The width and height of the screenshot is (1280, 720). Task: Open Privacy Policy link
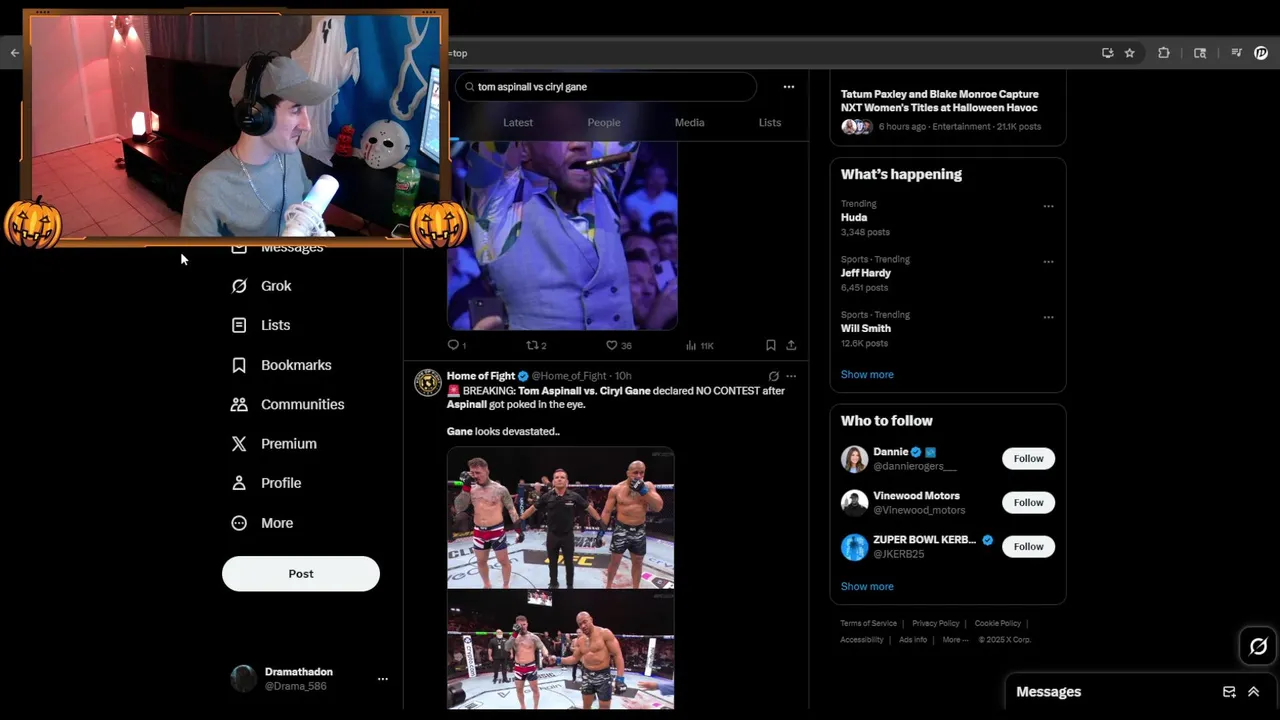coord(936,624)
